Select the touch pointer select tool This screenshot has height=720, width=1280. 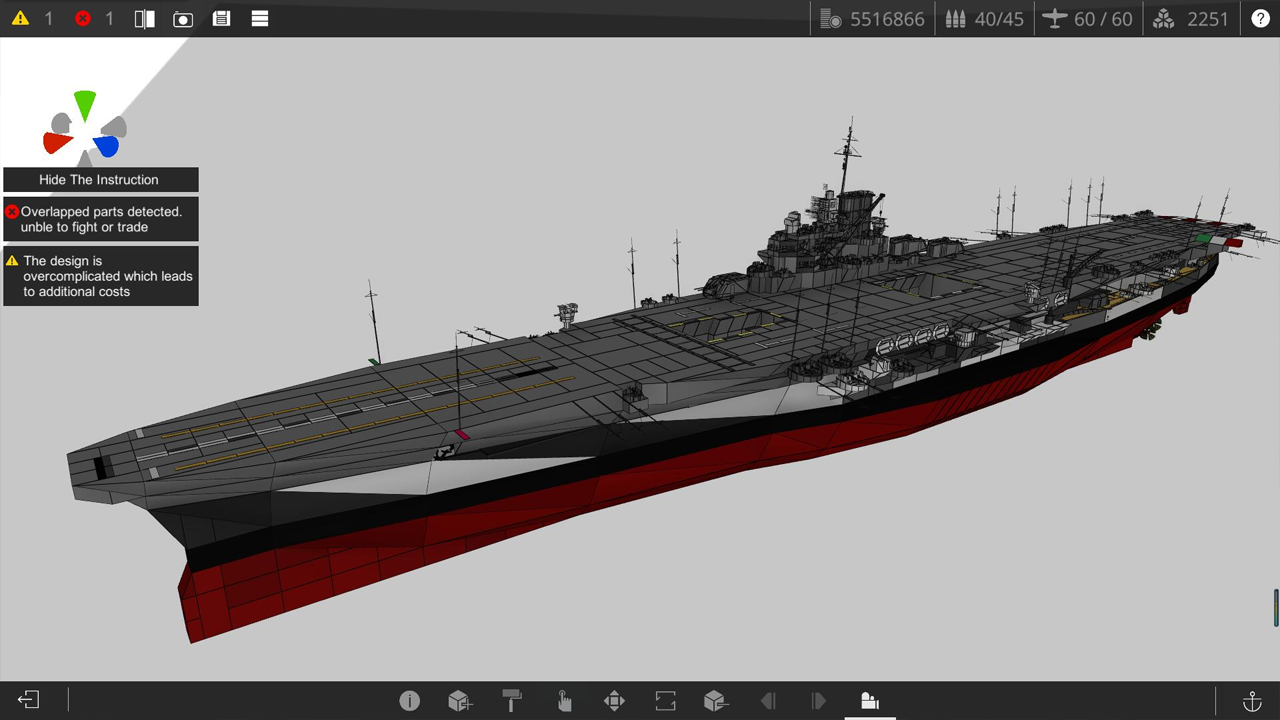(x=564, y=700)
